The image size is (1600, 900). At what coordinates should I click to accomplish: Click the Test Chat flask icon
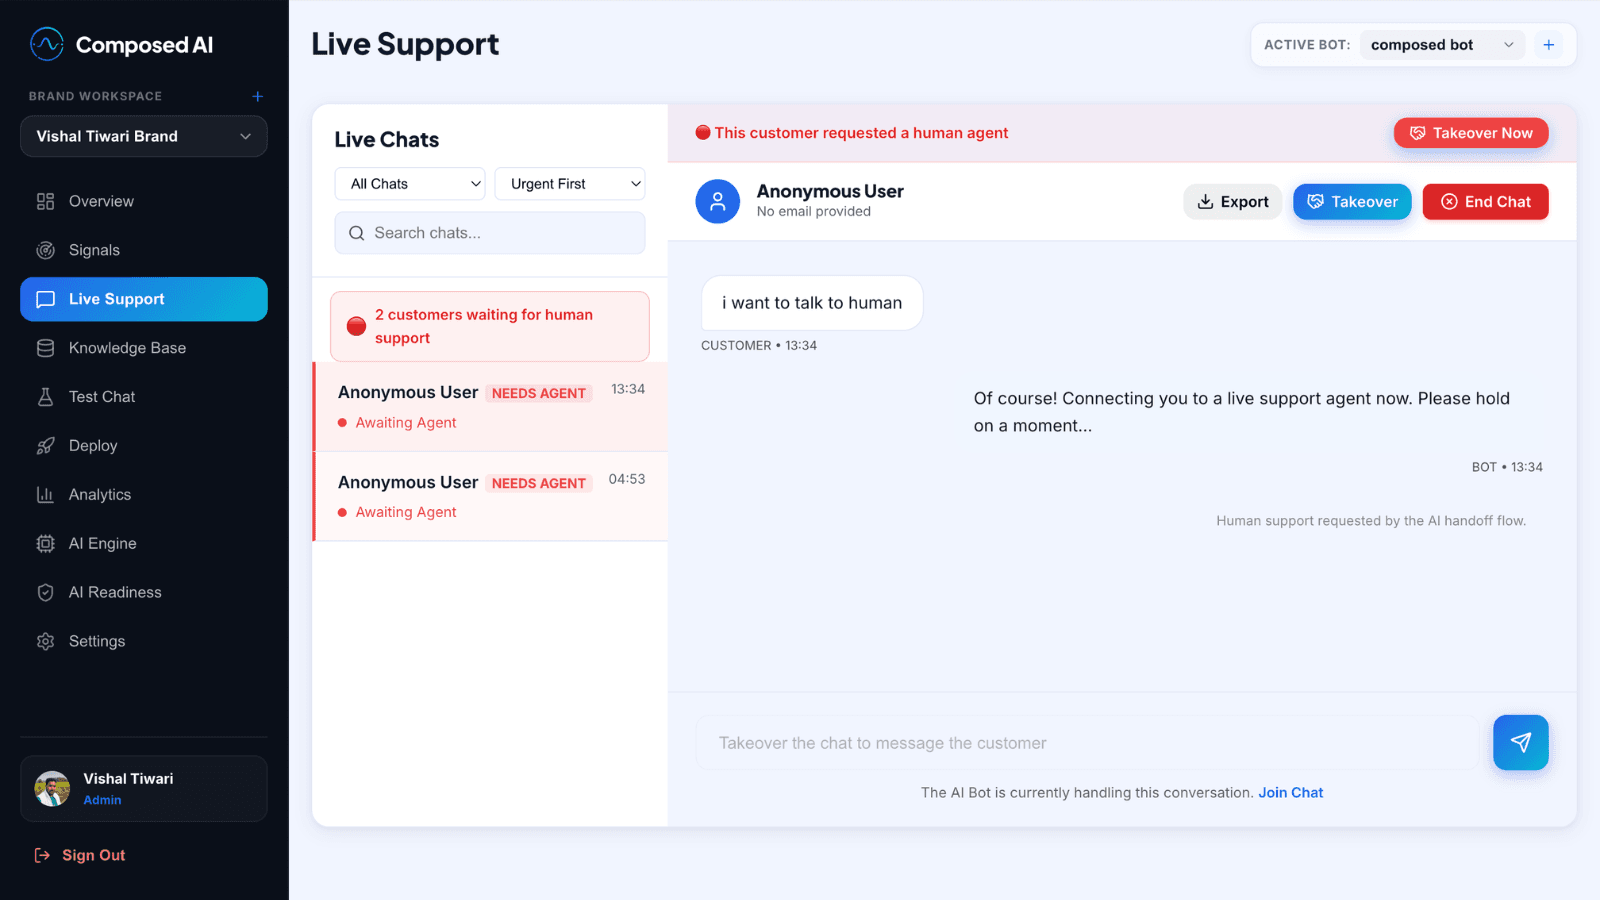tap(45, 397)
